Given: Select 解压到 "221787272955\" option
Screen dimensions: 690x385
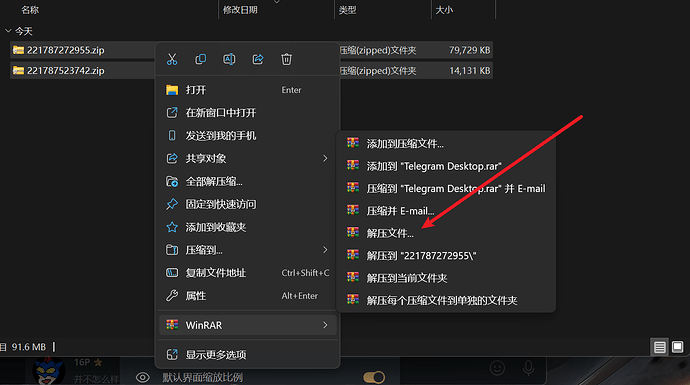Looking at the screenshot, I should point(446,256).
